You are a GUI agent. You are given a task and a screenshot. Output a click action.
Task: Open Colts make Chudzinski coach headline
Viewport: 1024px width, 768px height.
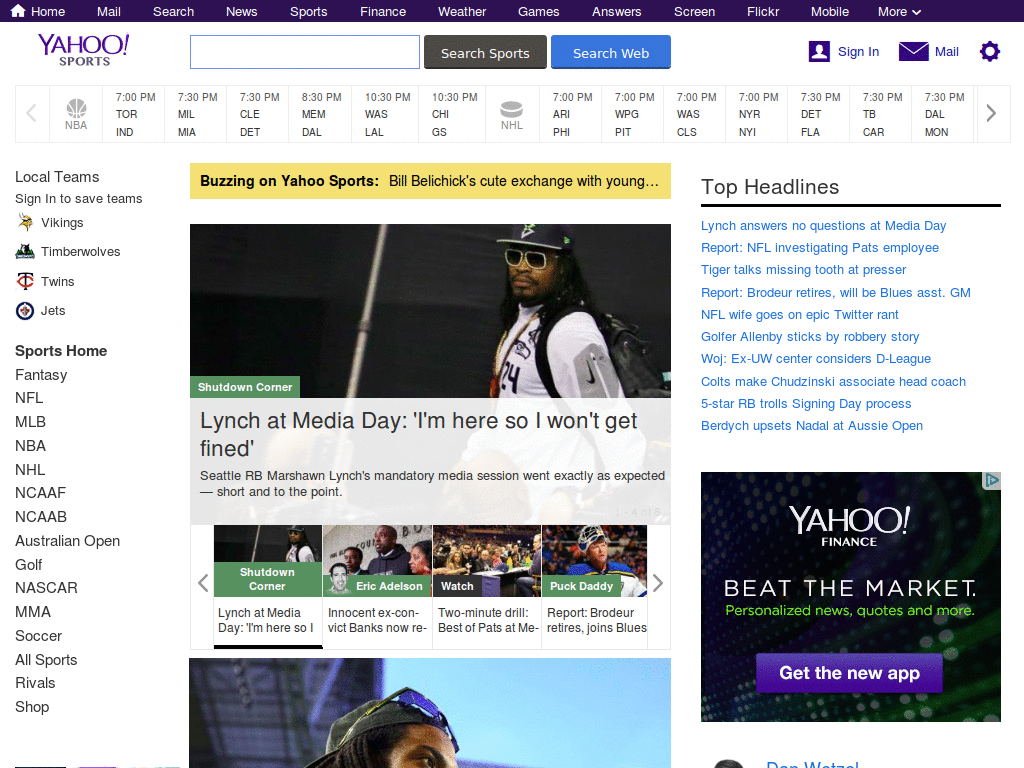[833, 381]
